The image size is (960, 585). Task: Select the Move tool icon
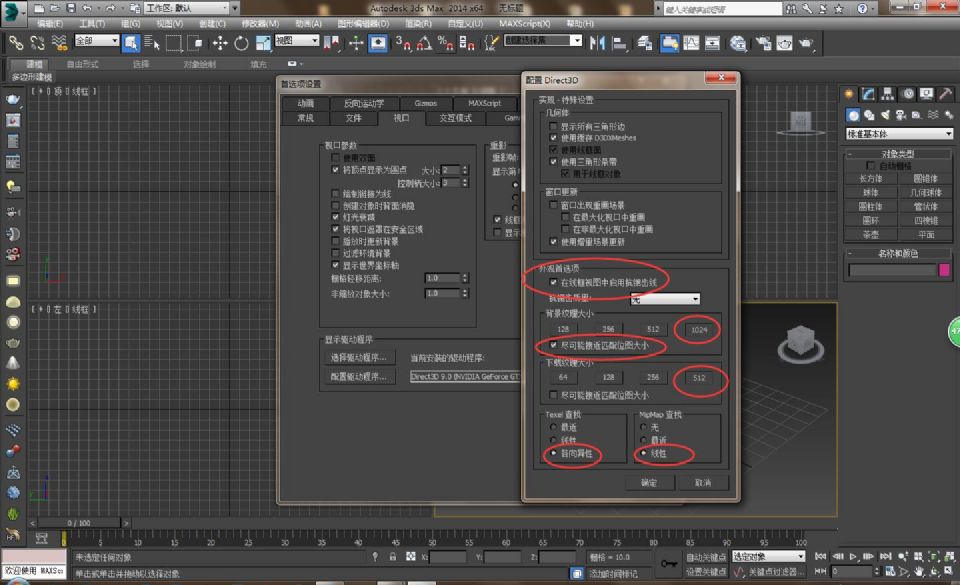(x=220, y=43)
